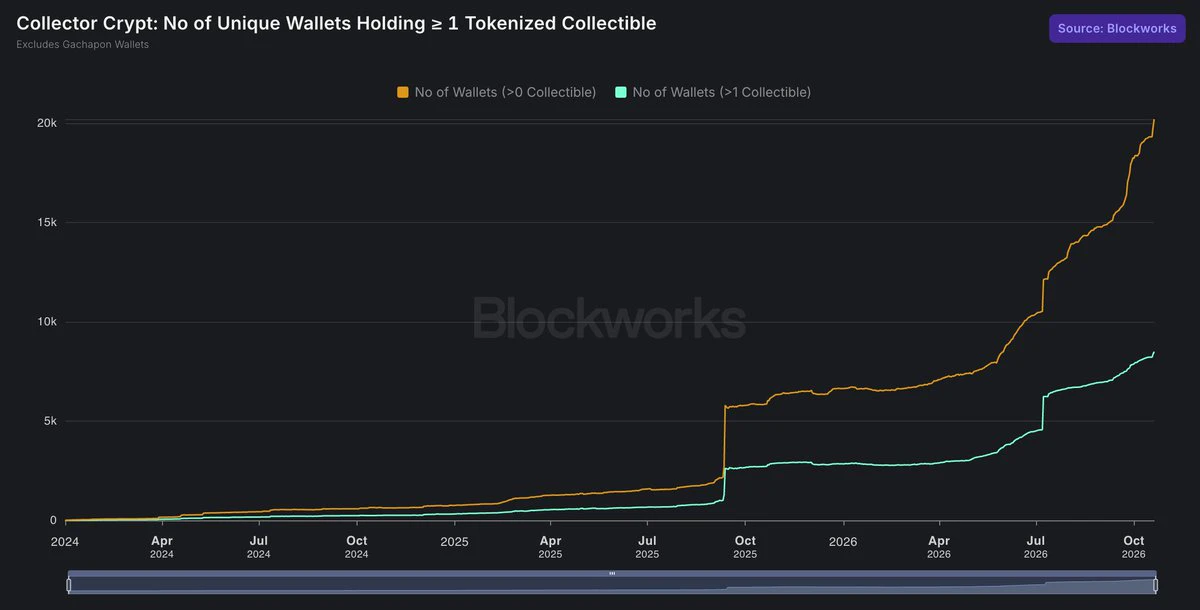Click the 15k y-axis label
The image size is (1200, 610).
click(x=47, y=222)
